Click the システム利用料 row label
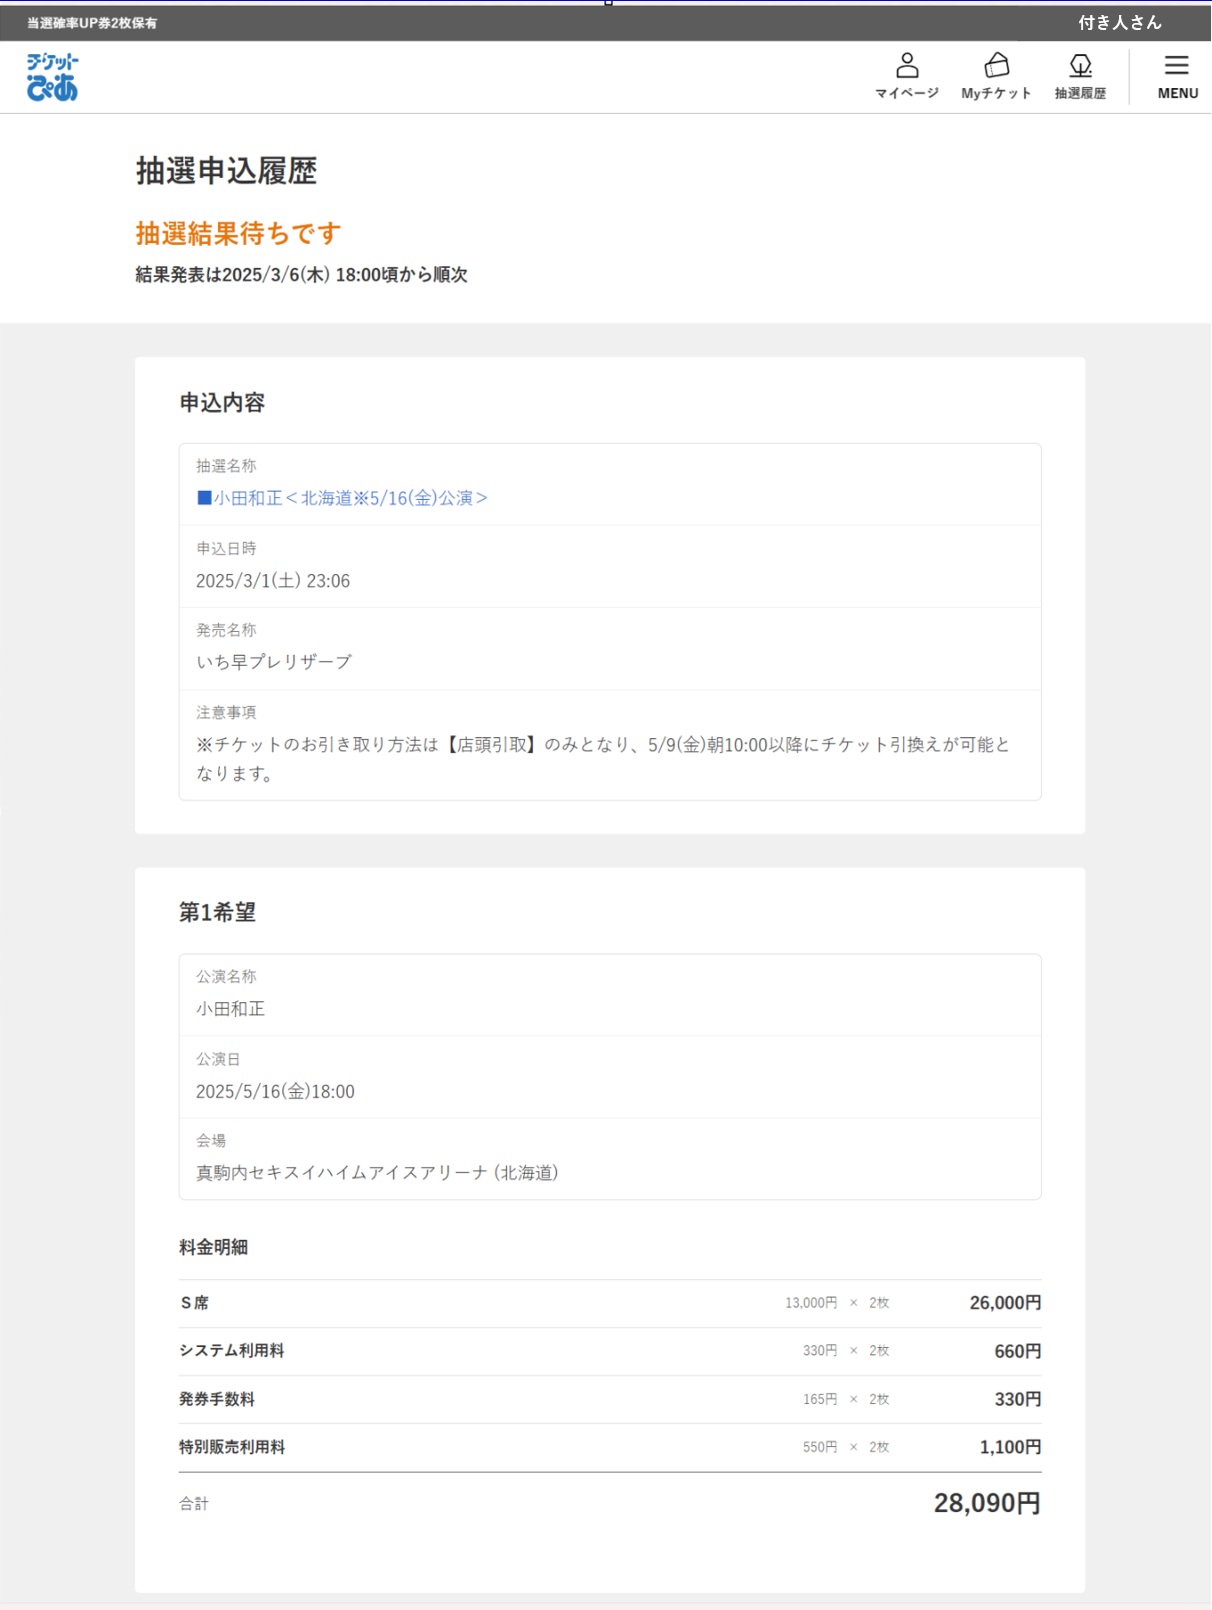1212x1610 pixels. point(232,1351)
